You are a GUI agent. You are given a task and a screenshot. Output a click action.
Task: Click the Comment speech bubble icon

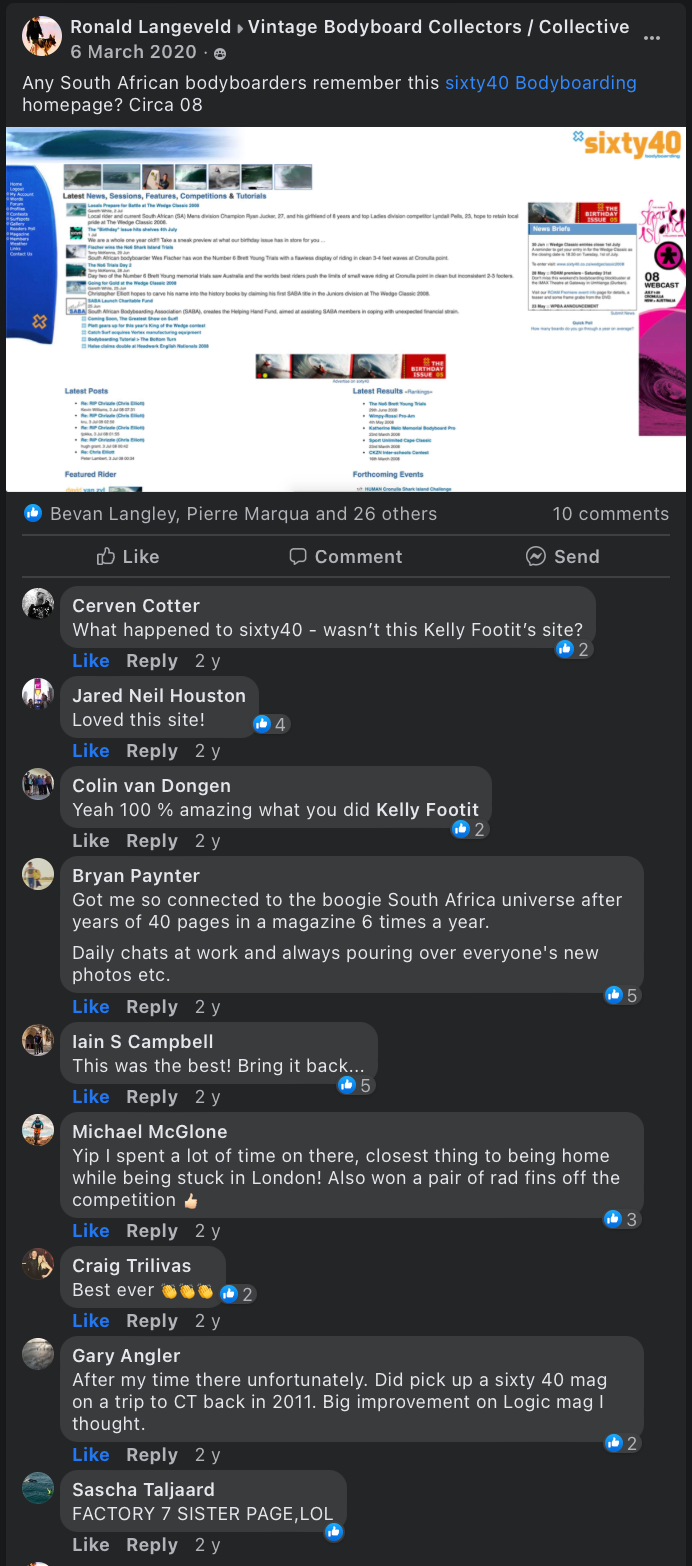pos(297,557)
